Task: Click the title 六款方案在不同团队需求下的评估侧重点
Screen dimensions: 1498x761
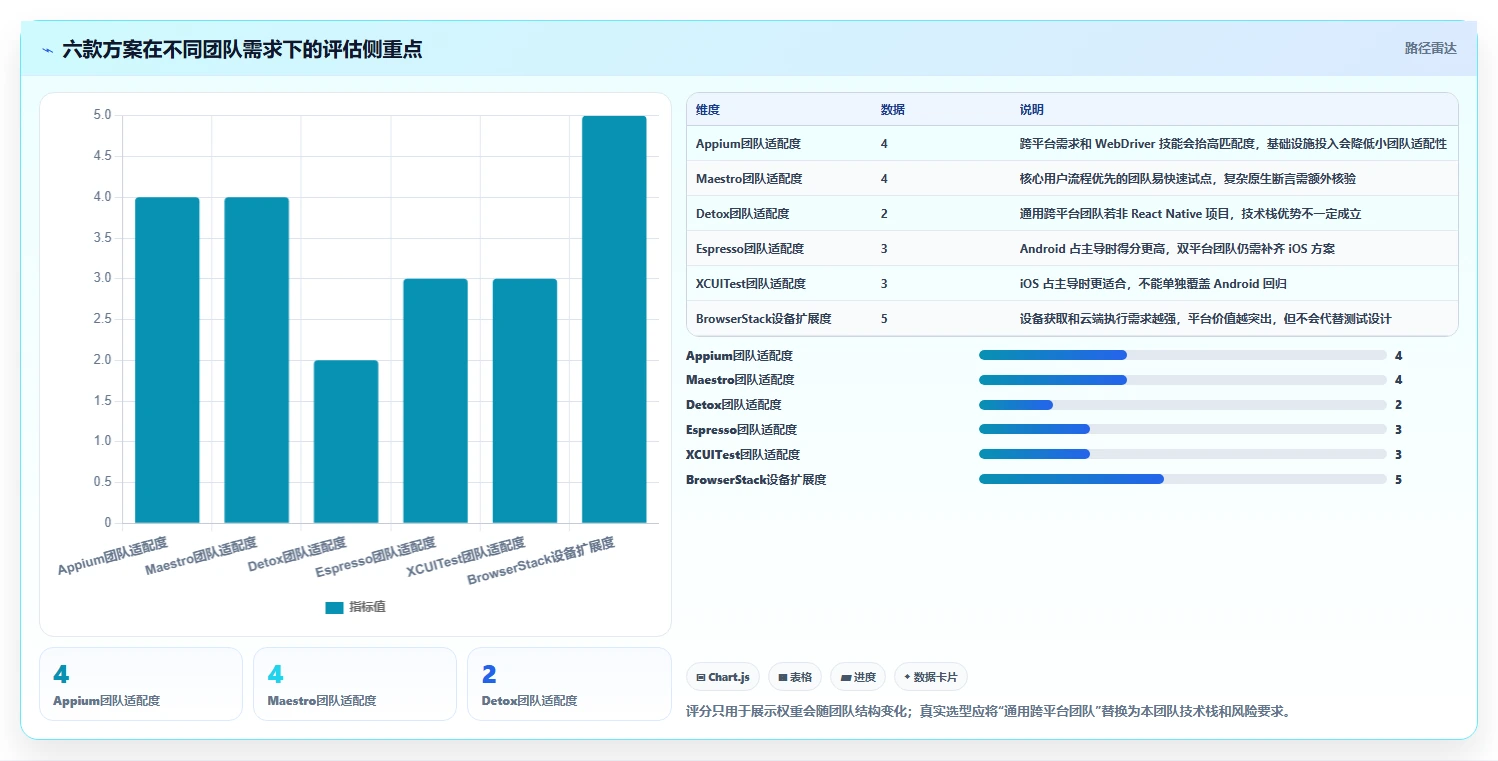Action: (x=242, y=49)
